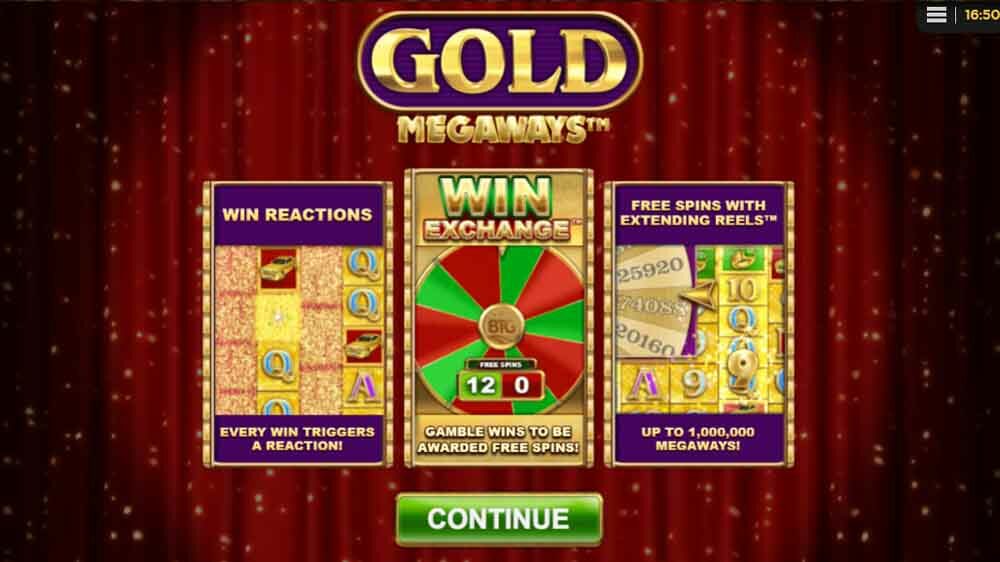Click the Win Exchange title text
This screenshot has height=562, width=1000.
pos(497,209)
